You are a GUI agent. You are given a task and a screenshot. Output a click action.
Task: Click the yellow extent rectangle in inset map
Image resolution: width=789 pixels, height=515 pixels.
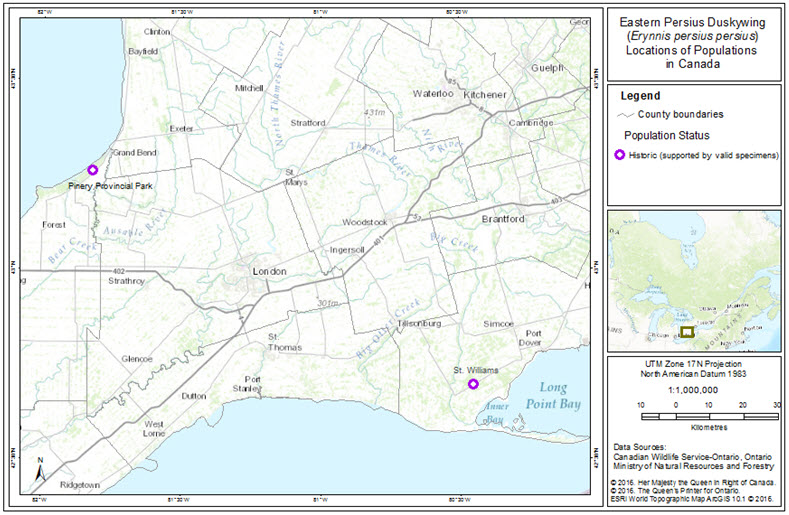pos(687,331)
